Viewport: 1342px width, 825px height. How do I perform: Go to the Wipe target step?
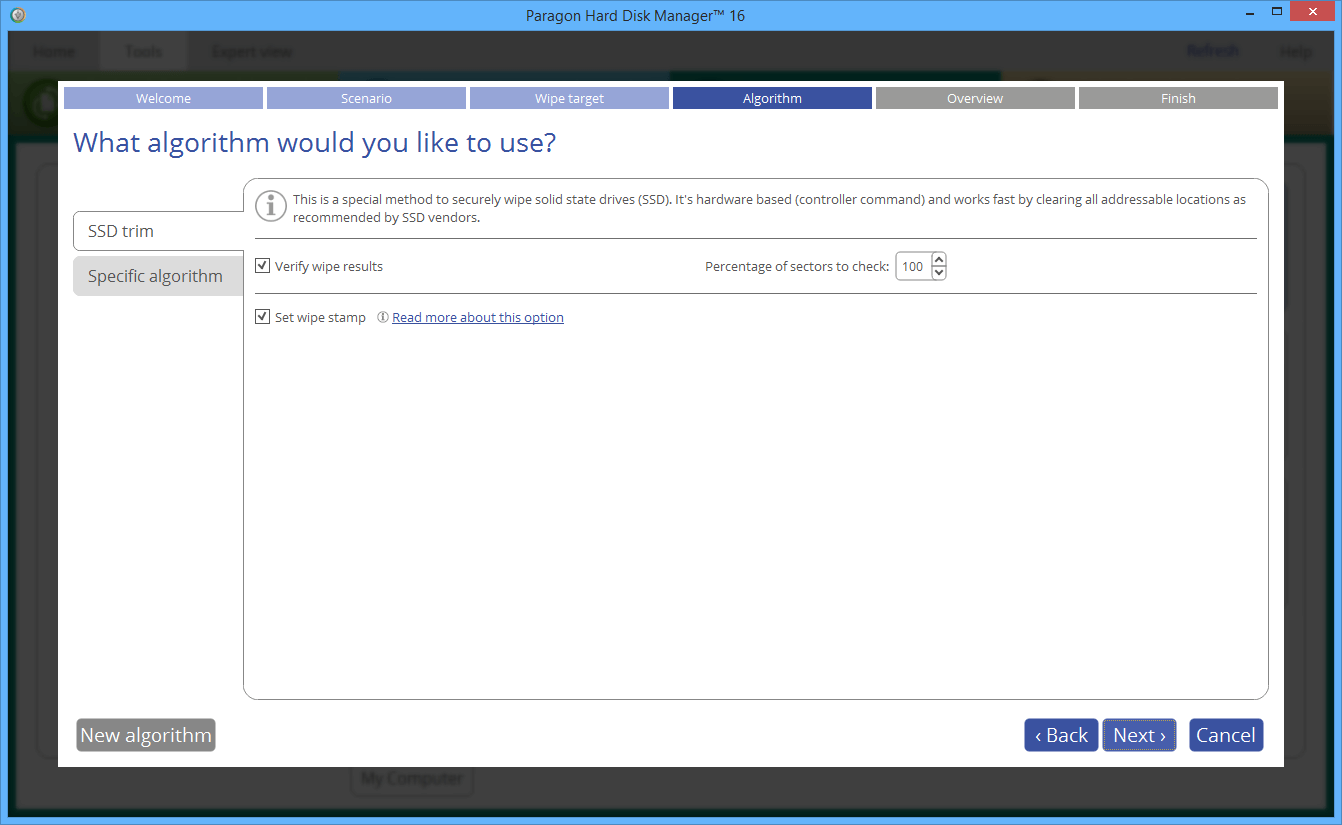[x=569, y=98]
